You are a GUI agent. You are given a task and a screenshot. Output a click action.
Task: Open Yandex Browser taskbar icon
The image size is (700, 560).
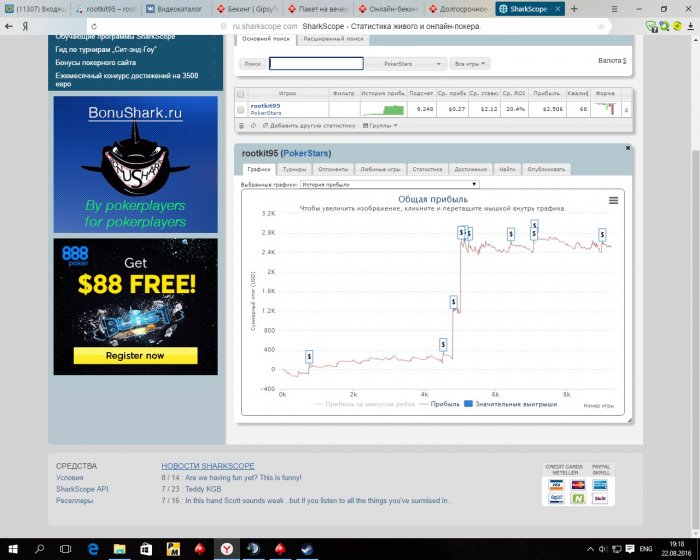227,549
